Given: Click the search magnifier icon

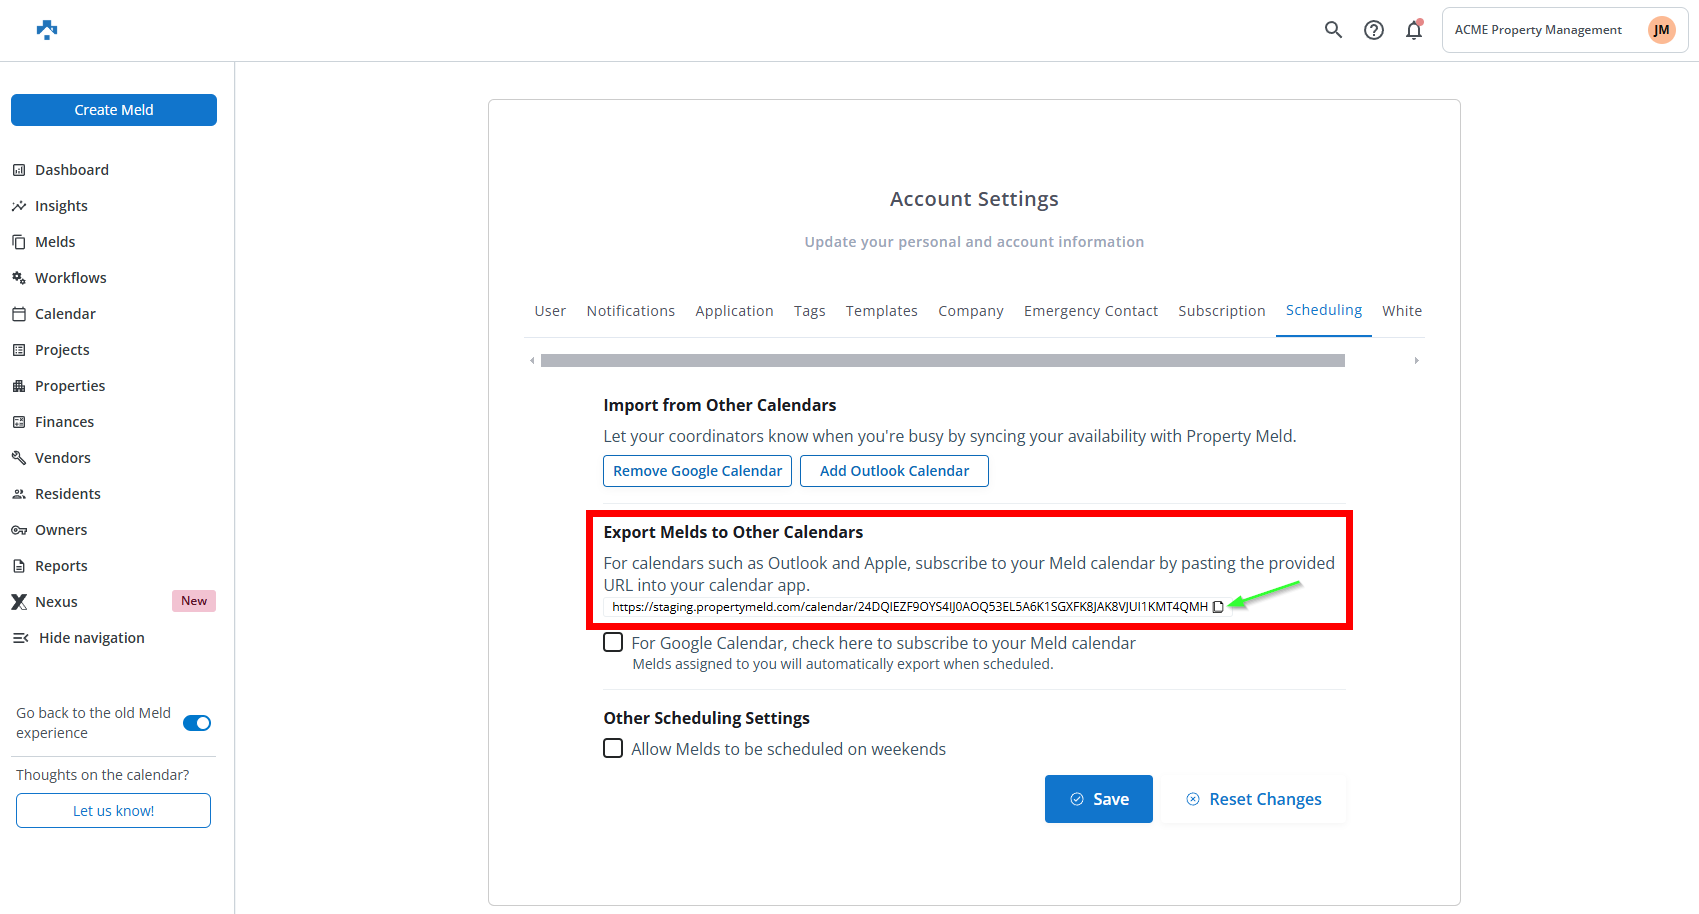Looking at the screenshot, I should pos(1333,30).
